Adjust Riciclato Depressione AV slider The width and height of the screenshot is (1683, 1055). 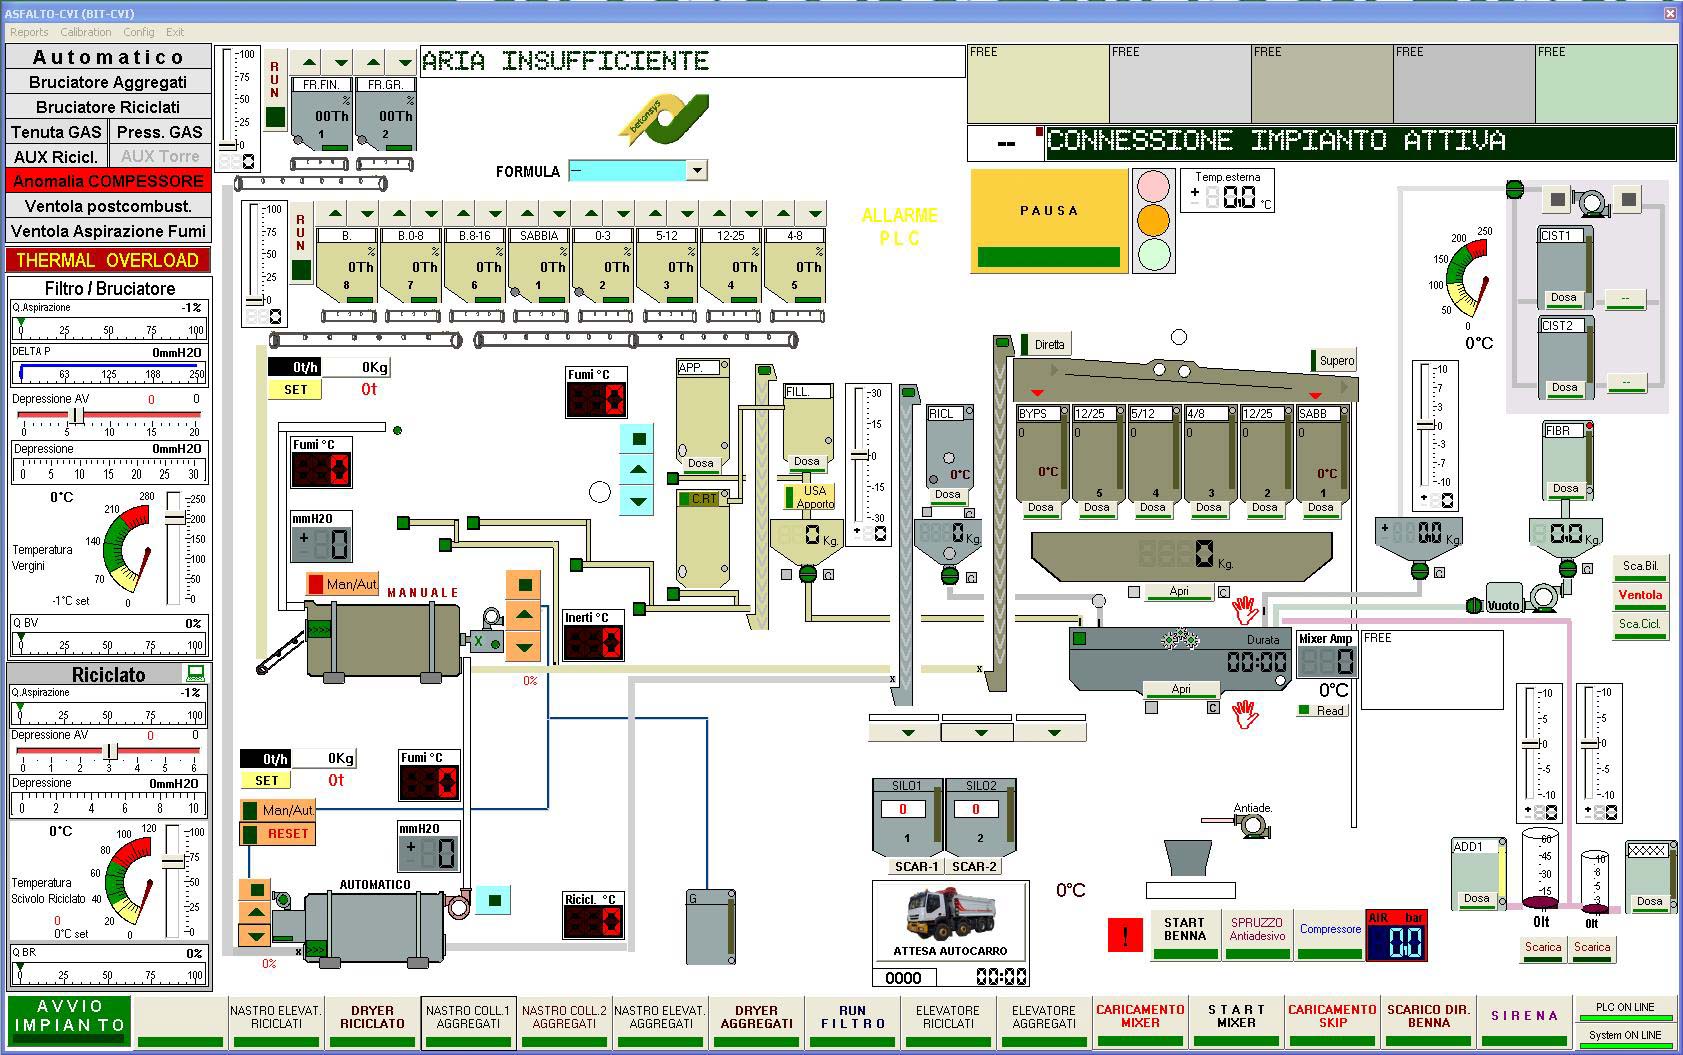[111, 751]
